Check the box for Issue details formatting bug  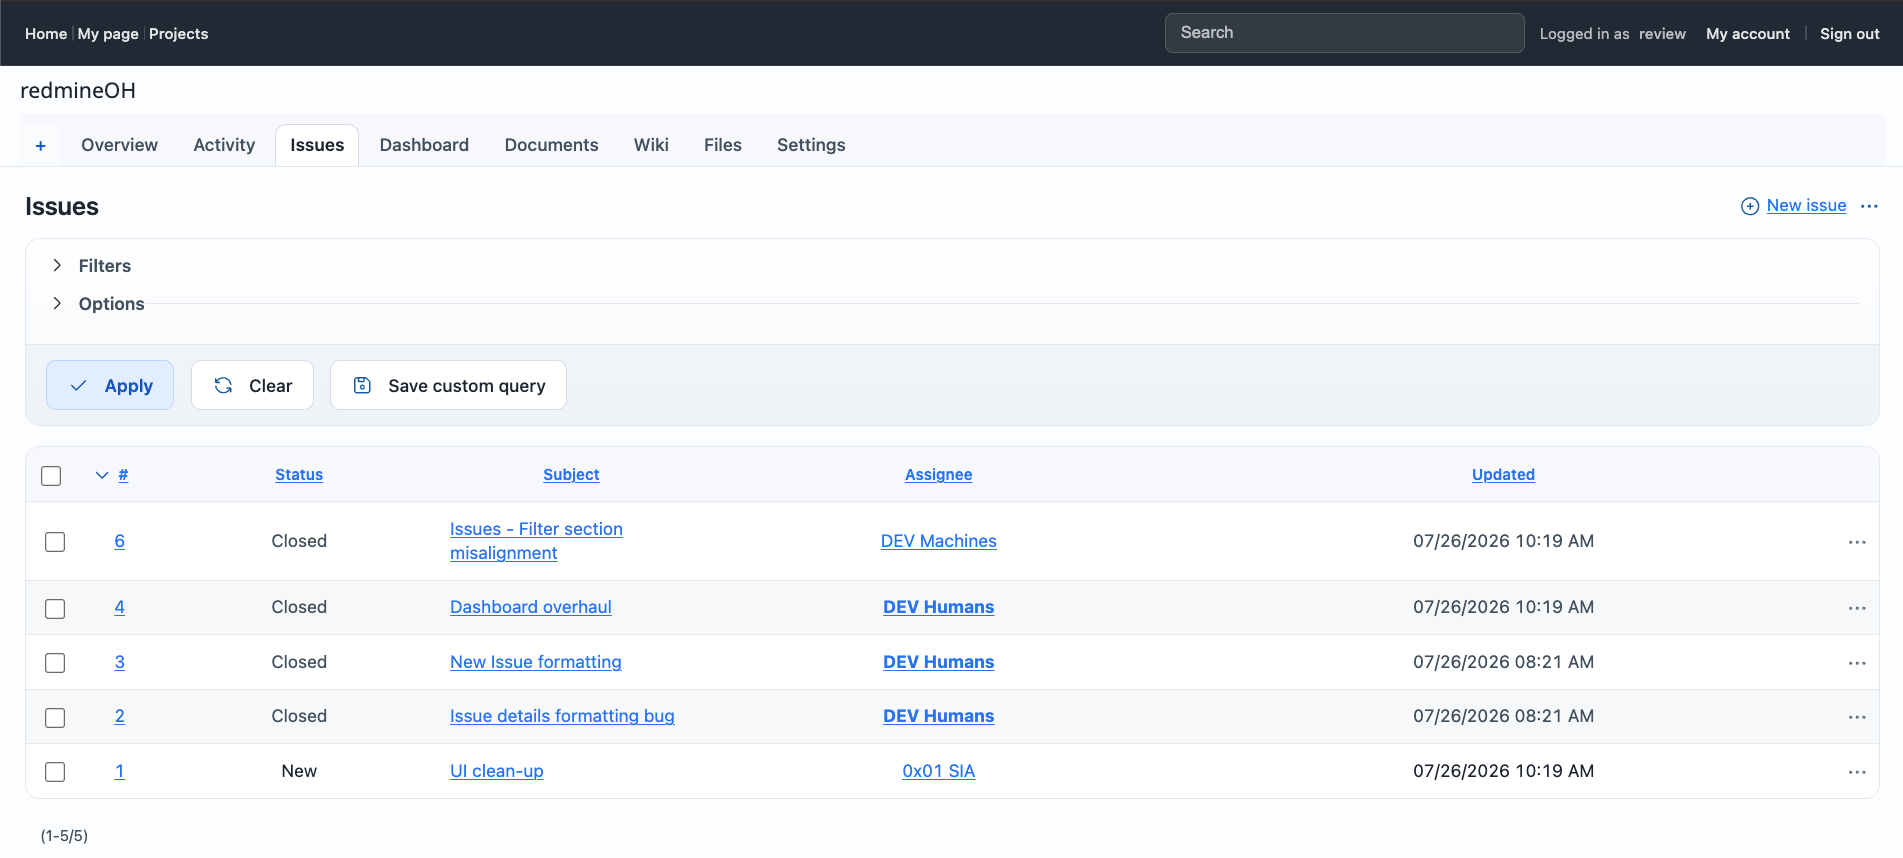coord(55,718)
